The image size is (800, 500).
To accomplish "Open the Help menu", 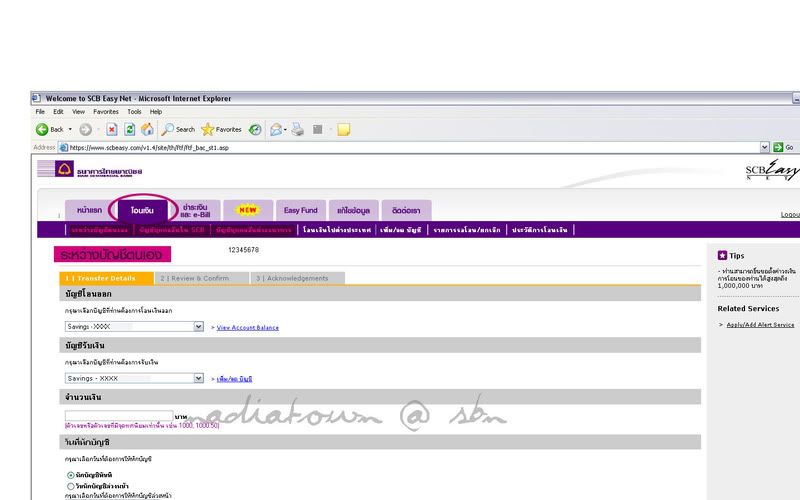I will pyautogui.click(x=156, y=112).
